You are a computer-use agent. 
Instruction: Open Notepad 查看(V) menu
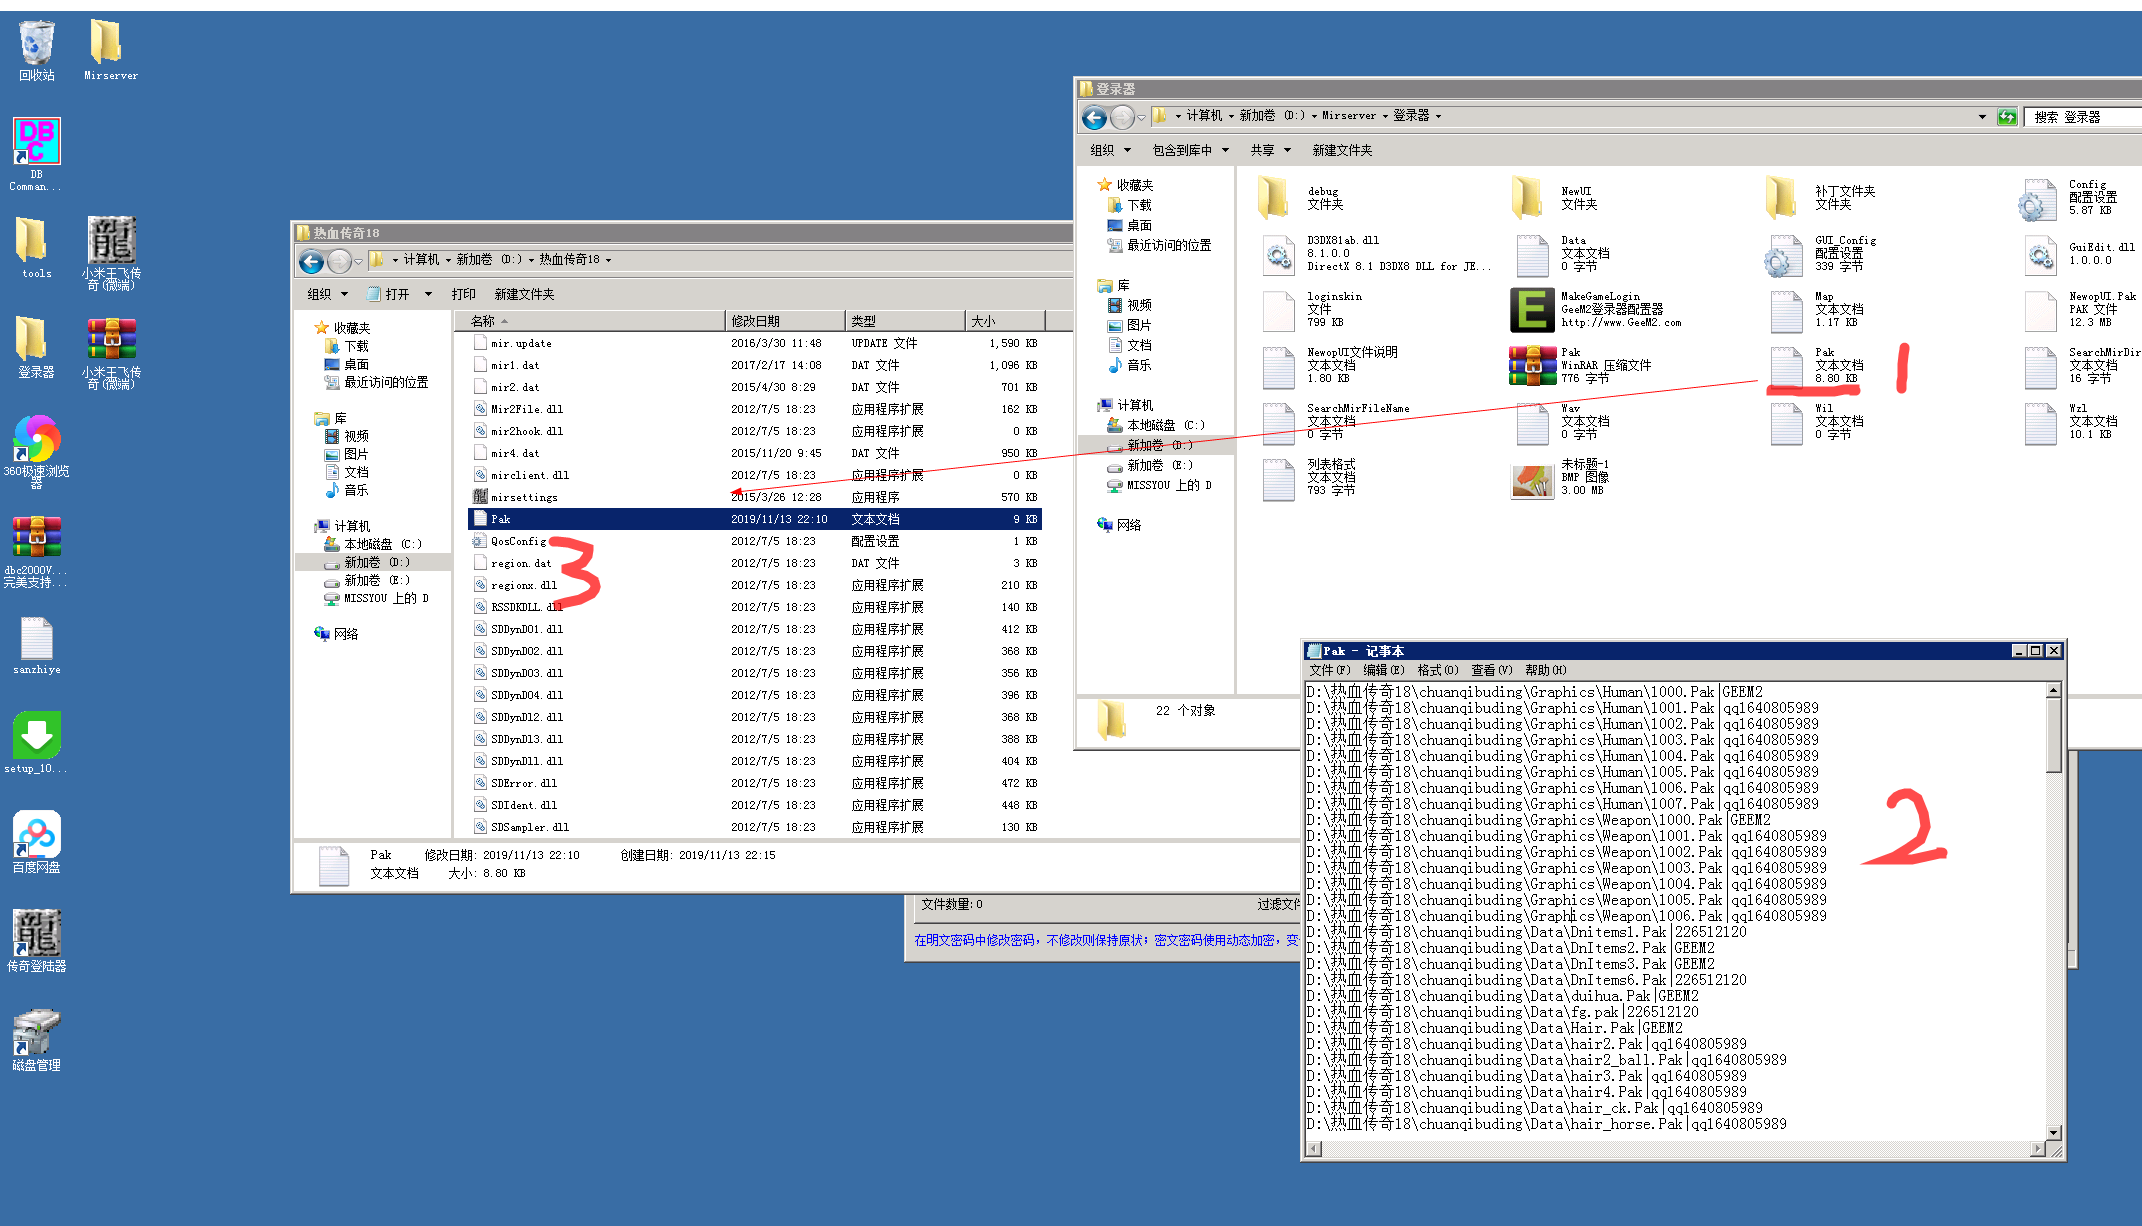1491,670
